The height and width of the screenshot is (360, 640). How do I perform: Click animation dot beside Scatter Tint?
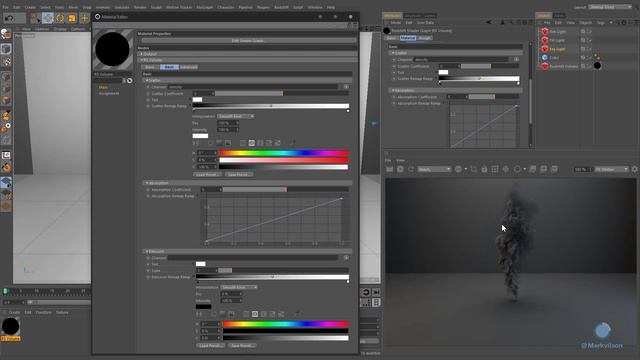(148, 100)
